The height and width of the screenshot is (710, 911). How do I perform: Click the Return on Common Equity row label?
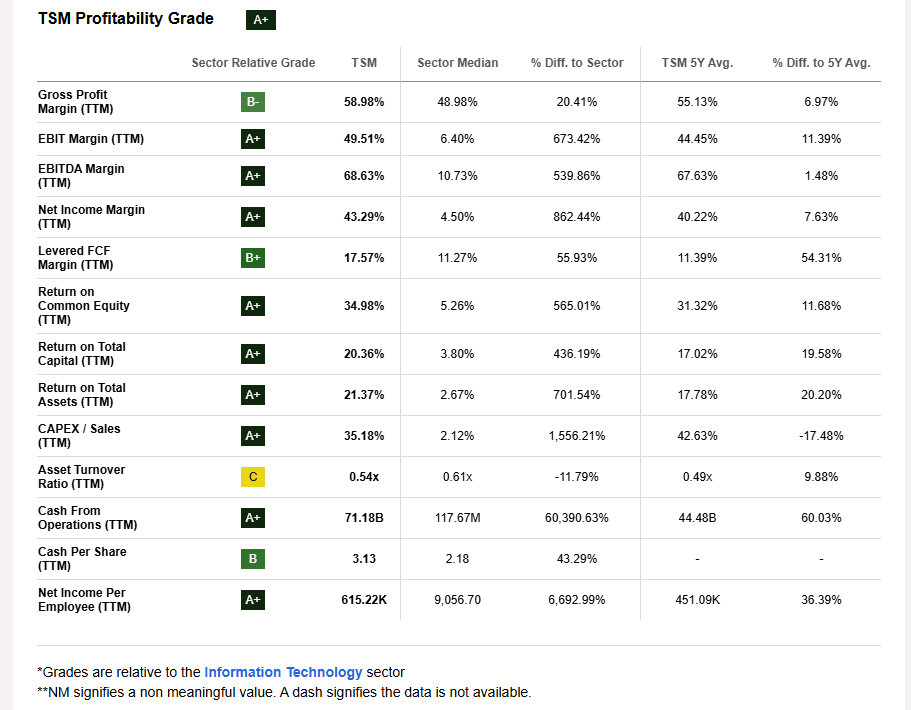click(84, 306)
